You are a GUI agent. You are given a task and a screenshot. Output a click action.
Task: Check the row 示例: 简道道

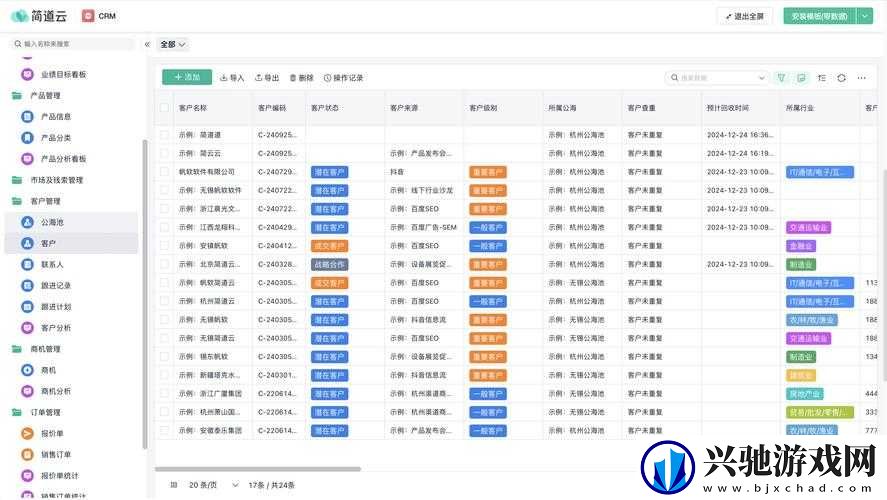[x=165, y=135]
